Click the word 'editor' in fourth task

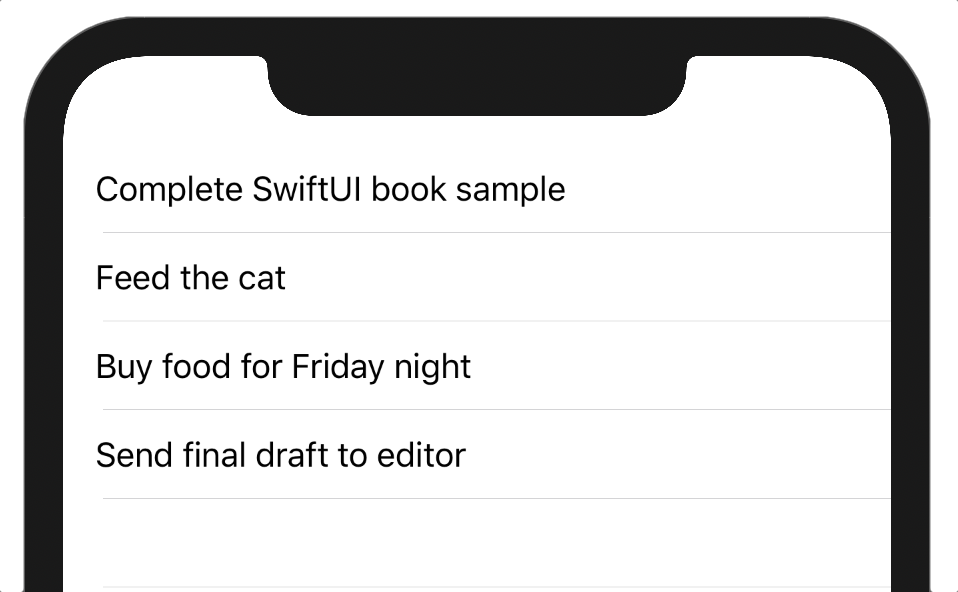point(421,456)
